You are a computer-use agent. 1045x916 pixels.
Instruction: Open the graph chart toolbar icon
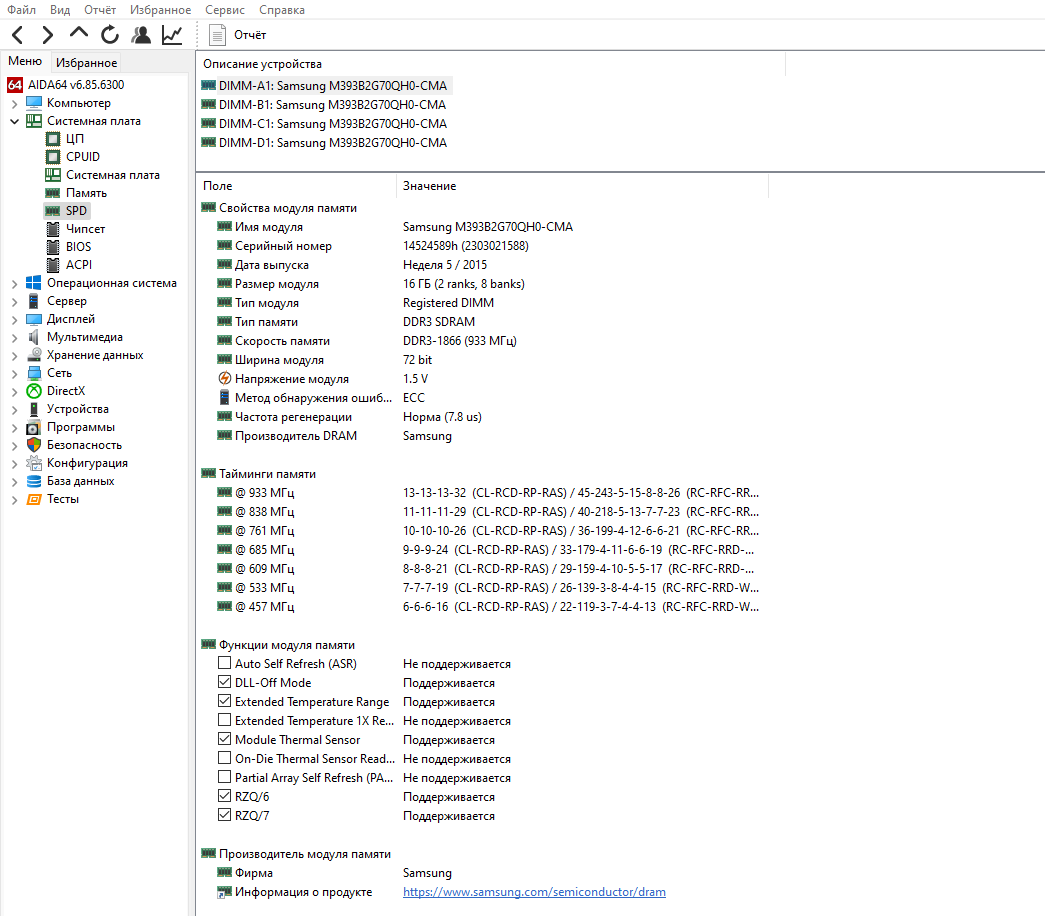(172, 35)
